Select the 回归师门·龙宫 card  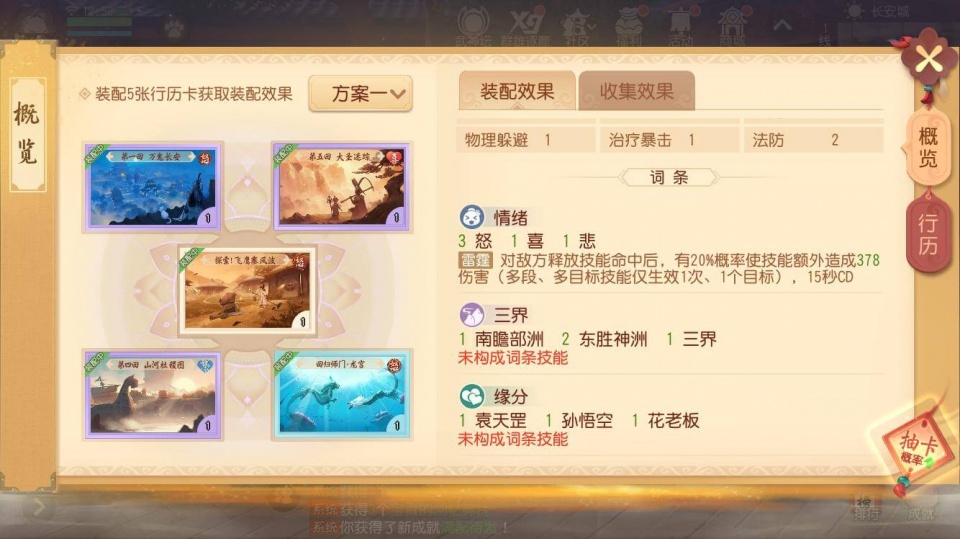click(341, 395)
